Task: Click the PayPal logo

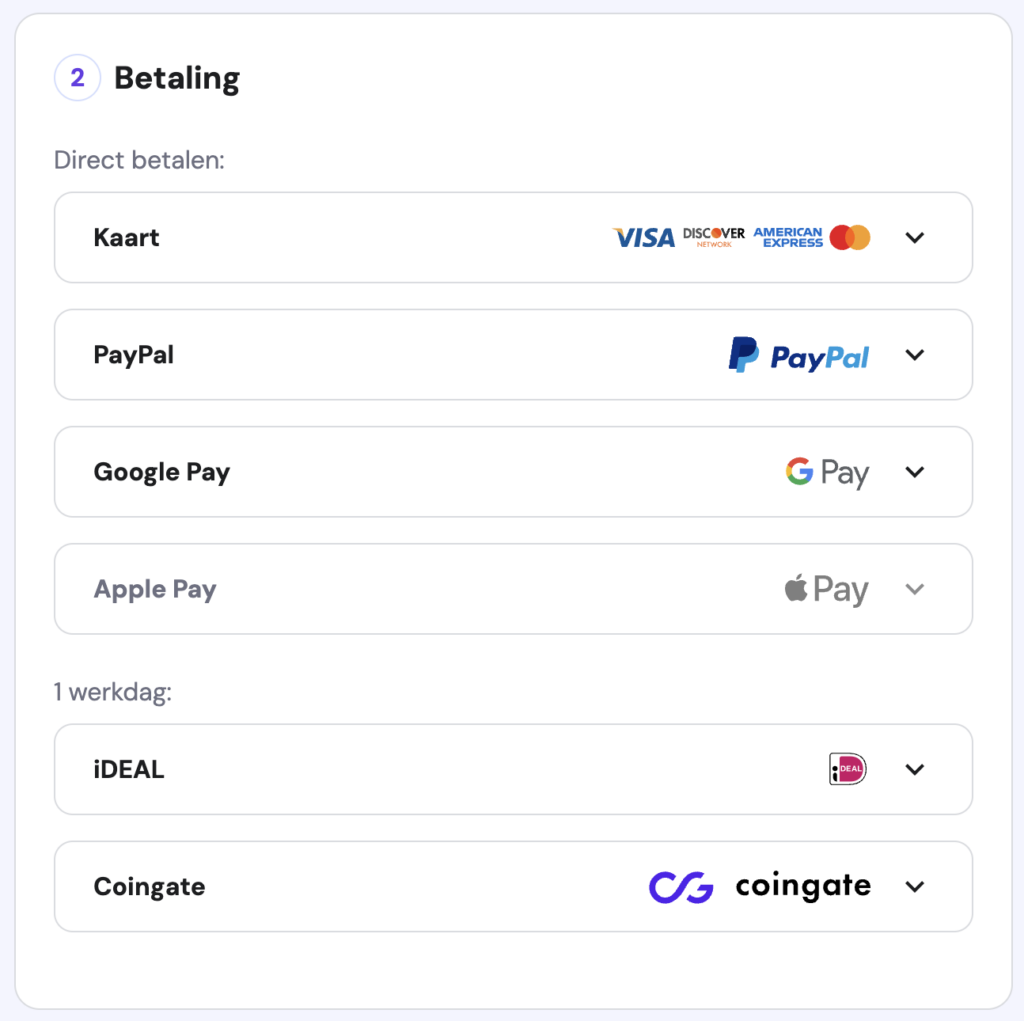Action: [799, 355]
